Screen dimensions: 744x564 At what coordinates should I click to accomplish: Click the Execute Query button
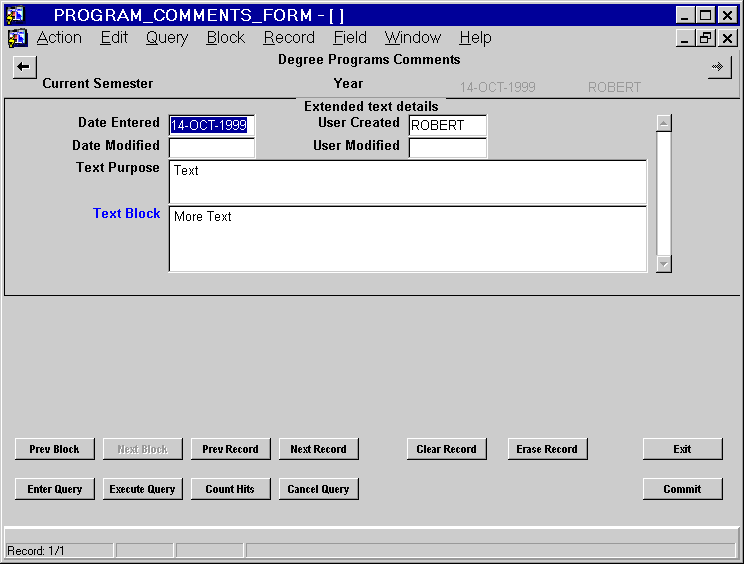[143, 489]
